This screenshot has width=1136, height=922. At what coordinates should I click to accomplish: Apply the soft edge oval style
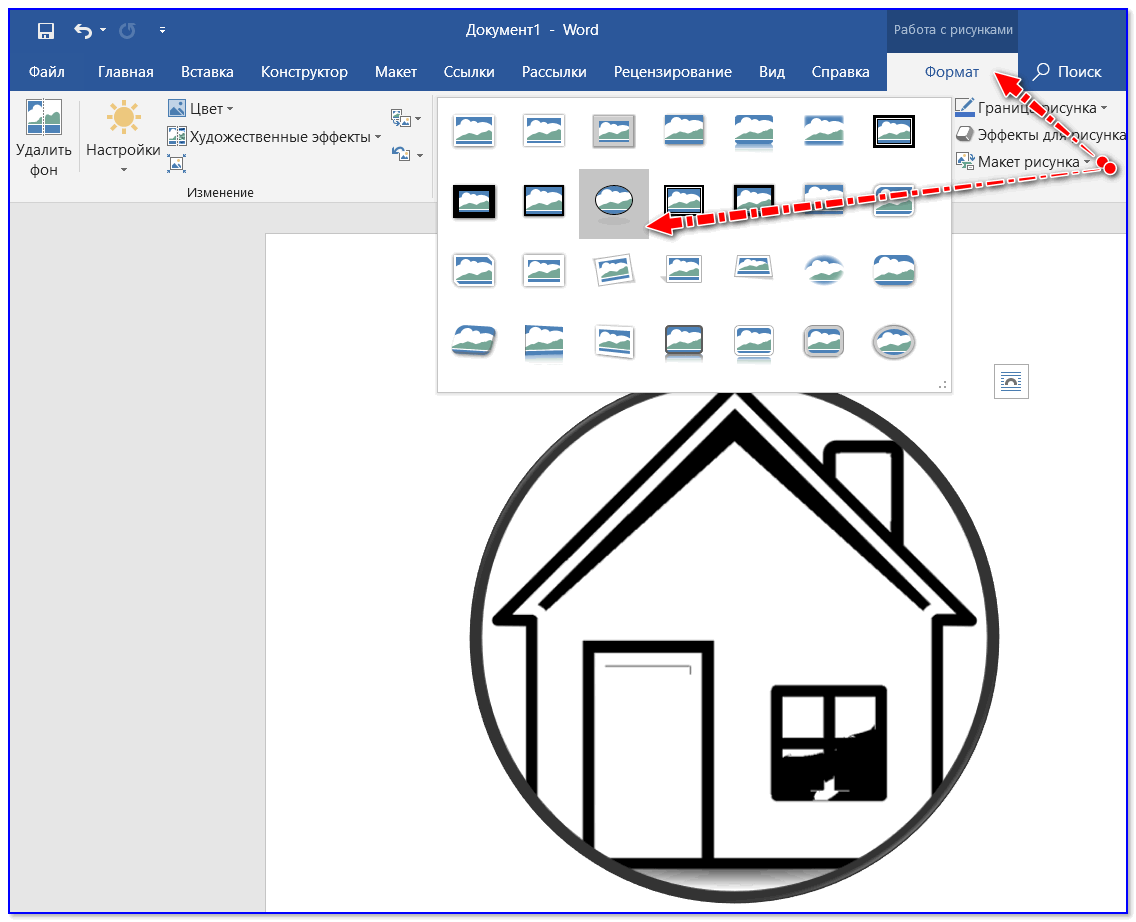[823, 271]
